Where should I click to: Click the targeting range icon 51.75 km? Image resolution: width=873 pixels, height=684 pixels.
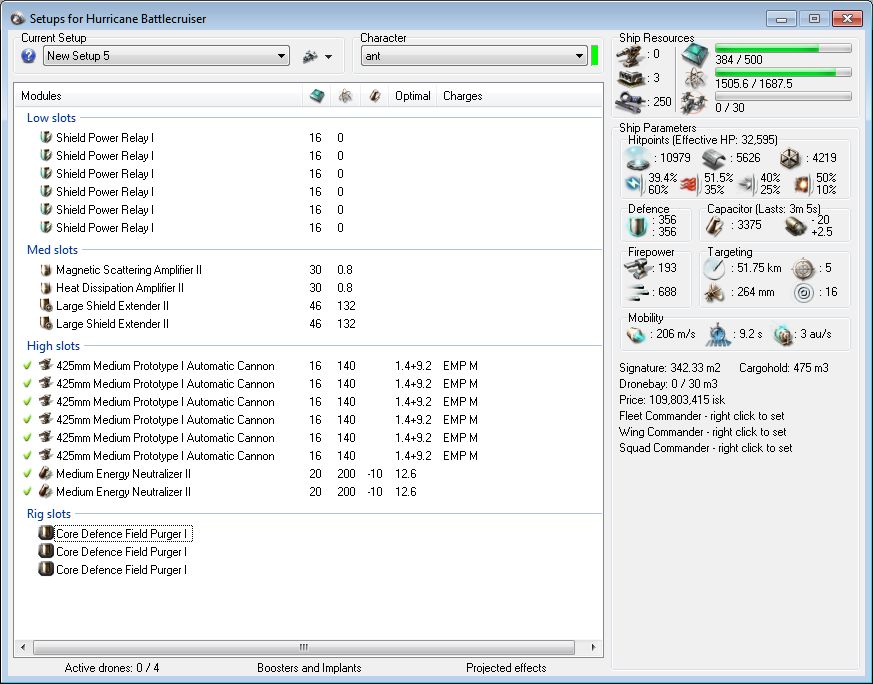(x=714, y=269)
